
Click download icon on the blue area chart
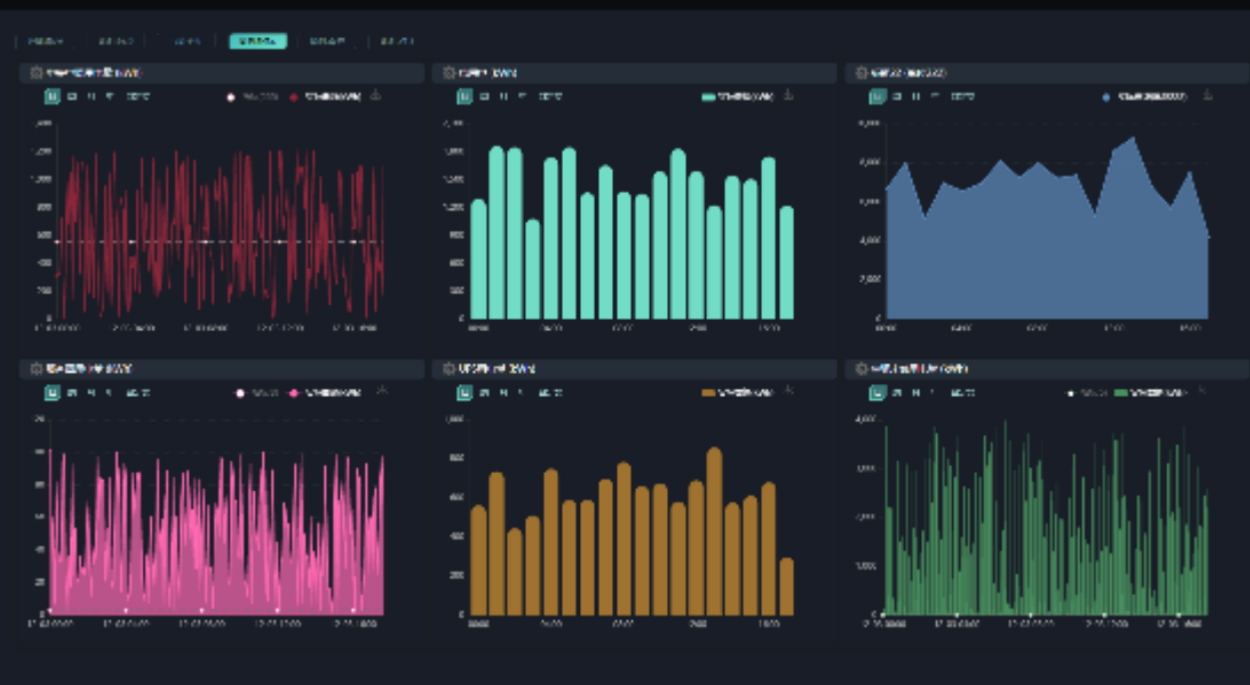tap(1207, 96)
